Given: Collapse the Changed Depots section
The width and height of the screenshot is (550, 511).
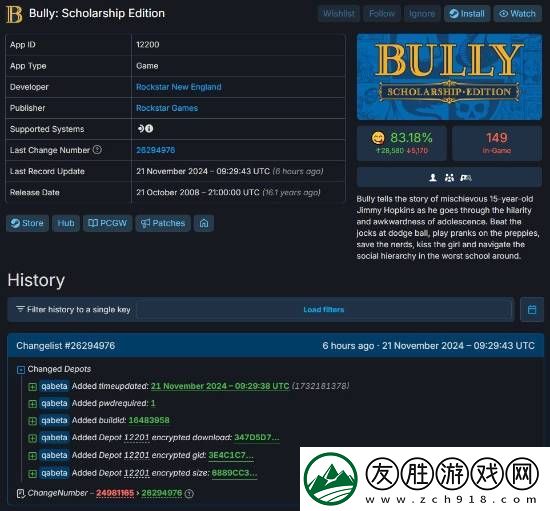Looking at the screenshot, I should [21, 370].
